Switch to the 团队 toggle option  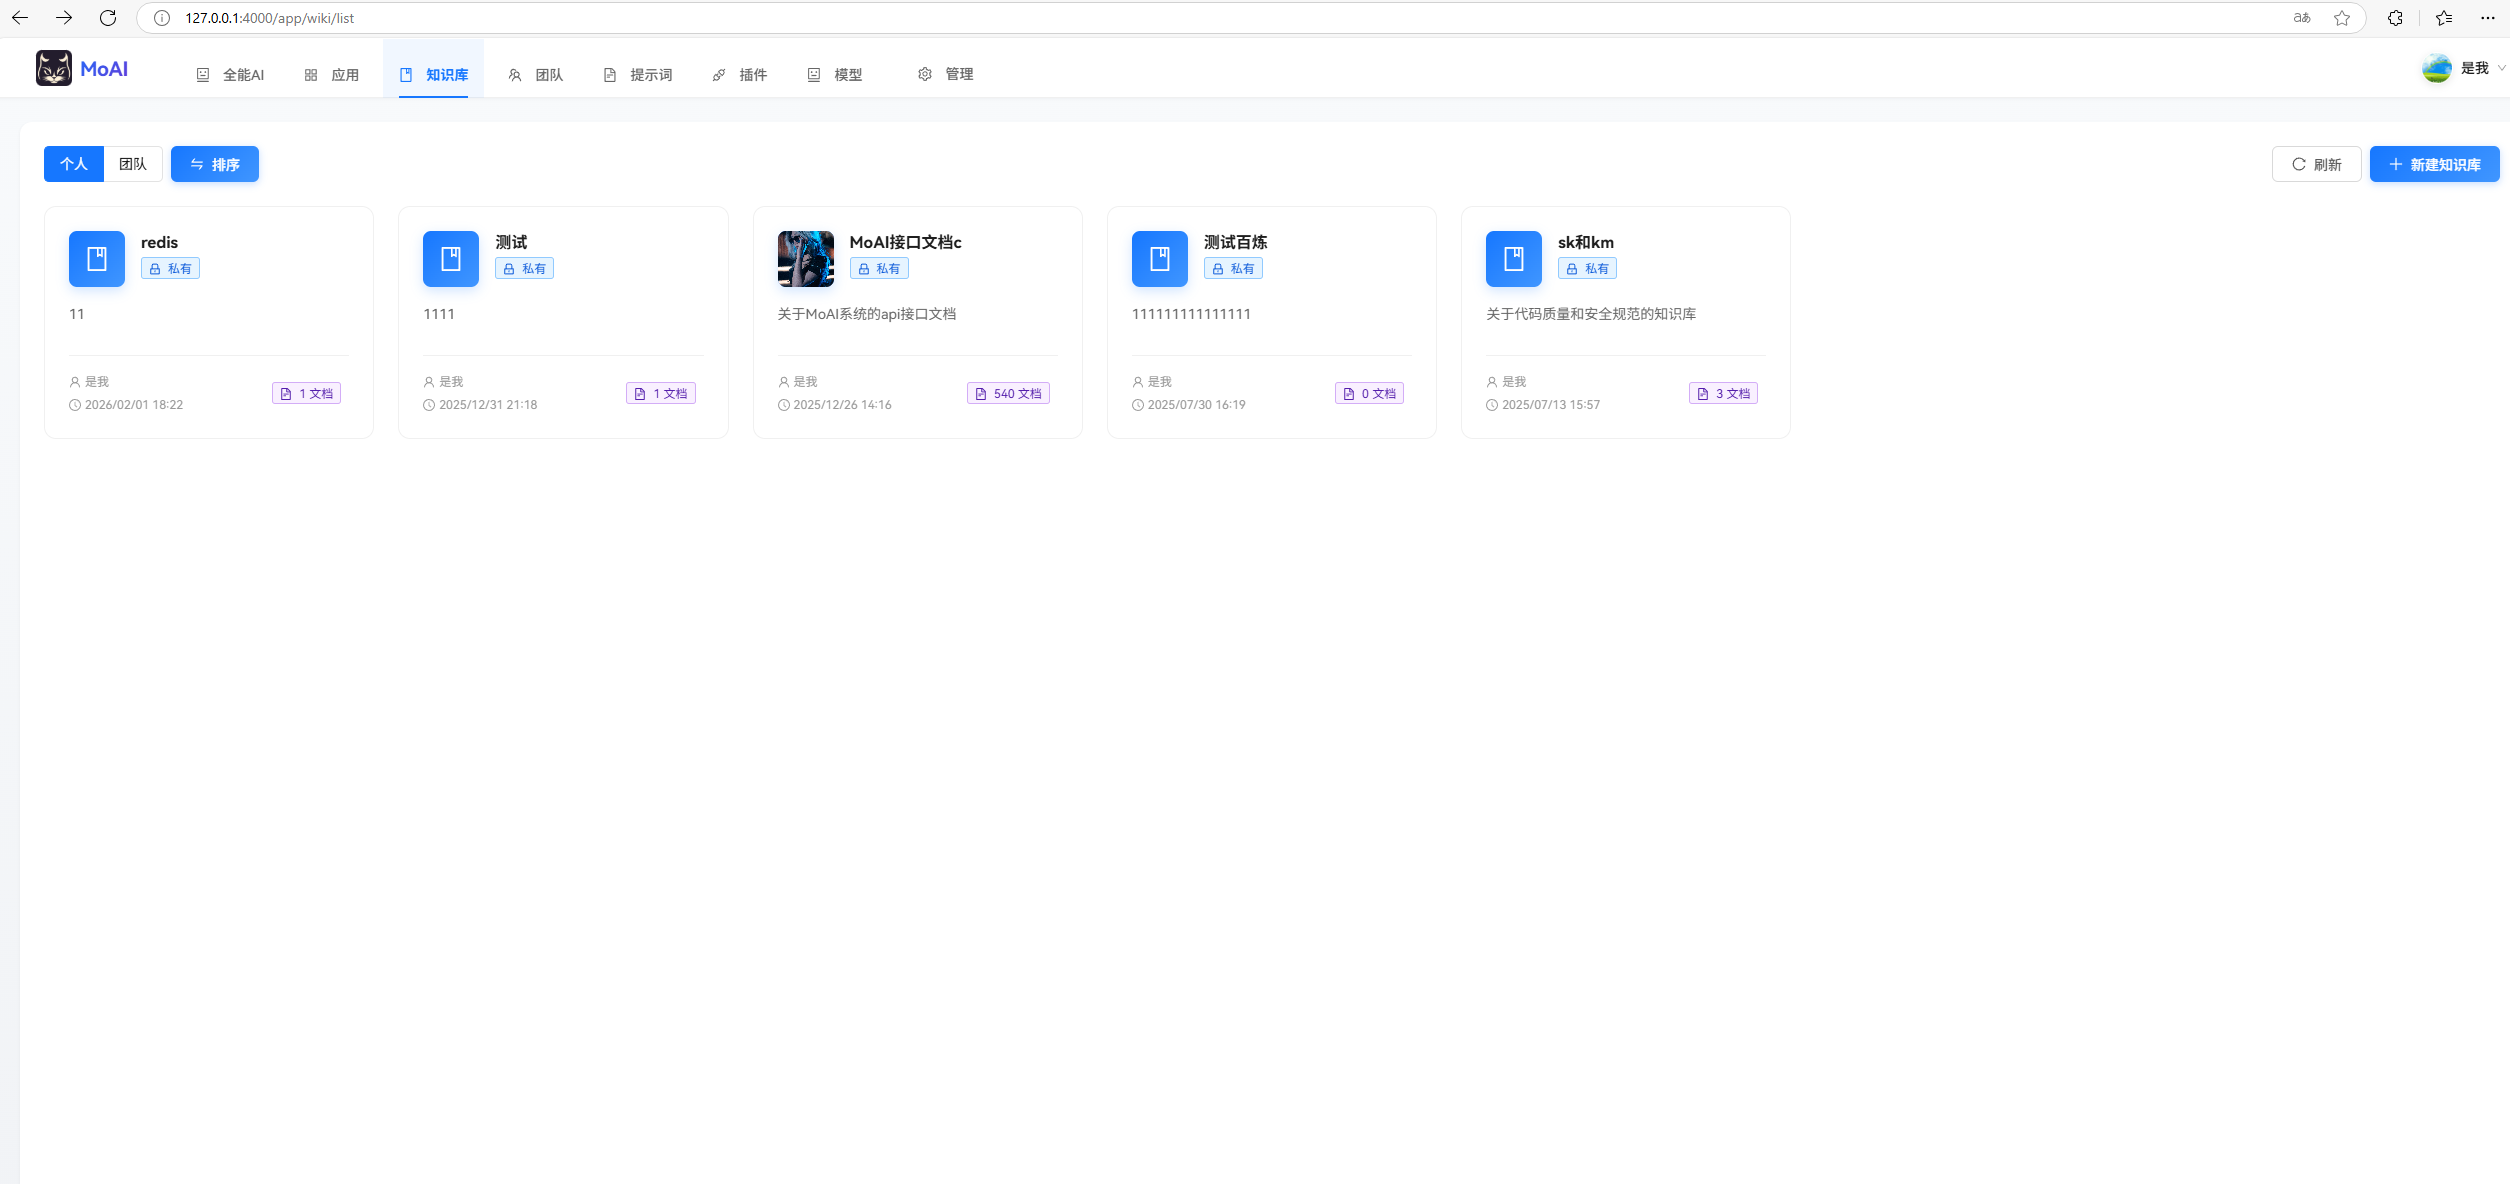click(x=133, y=164)
